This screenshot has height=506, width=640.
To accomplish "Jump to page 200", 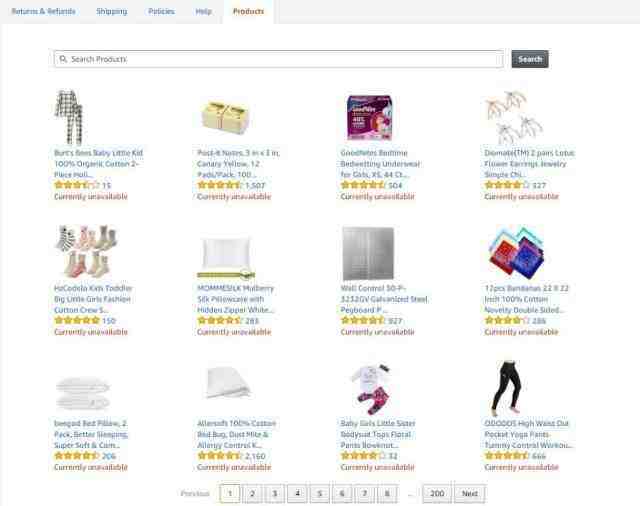I will coord(436,493).
